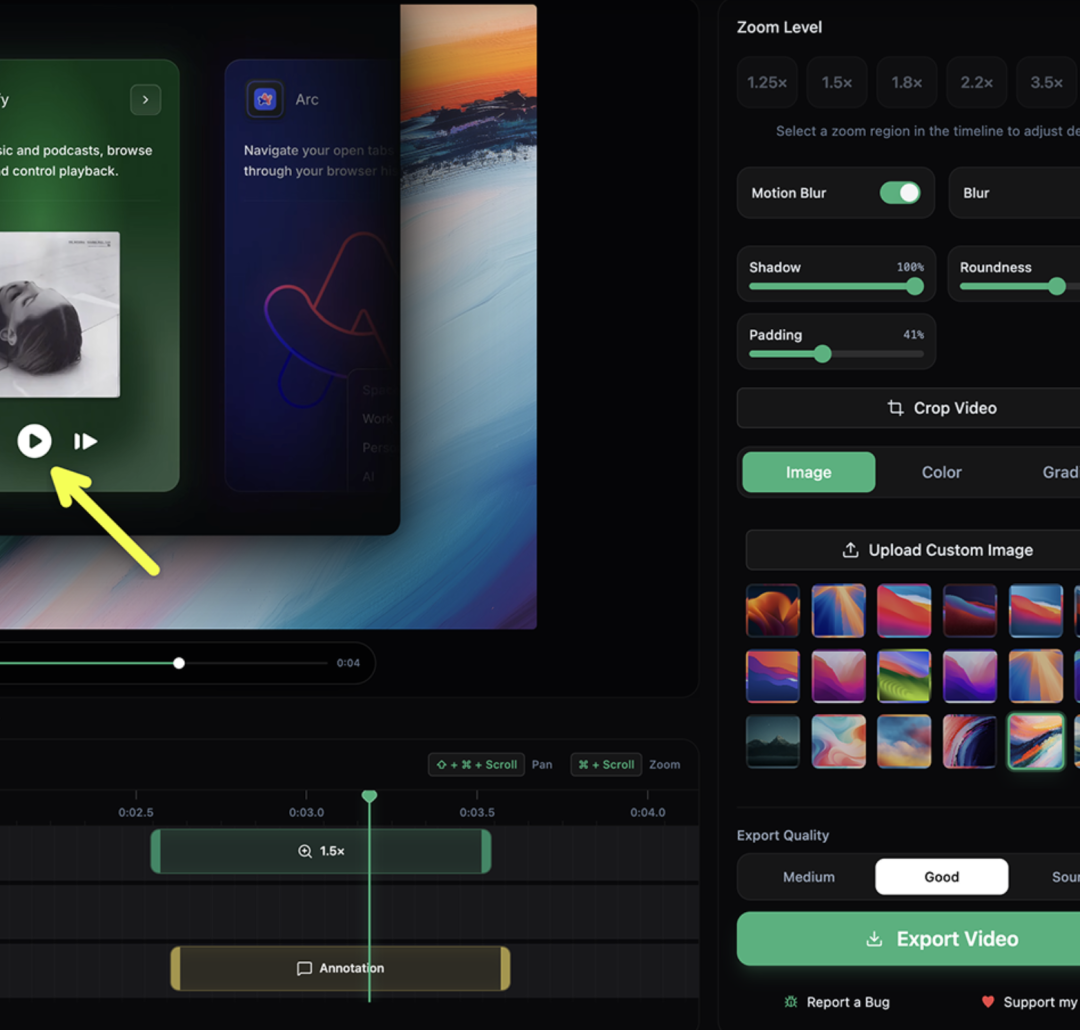1080x1030 pixels.
Task: Open the Crop Video tool
Action: [x=940, y=408]
